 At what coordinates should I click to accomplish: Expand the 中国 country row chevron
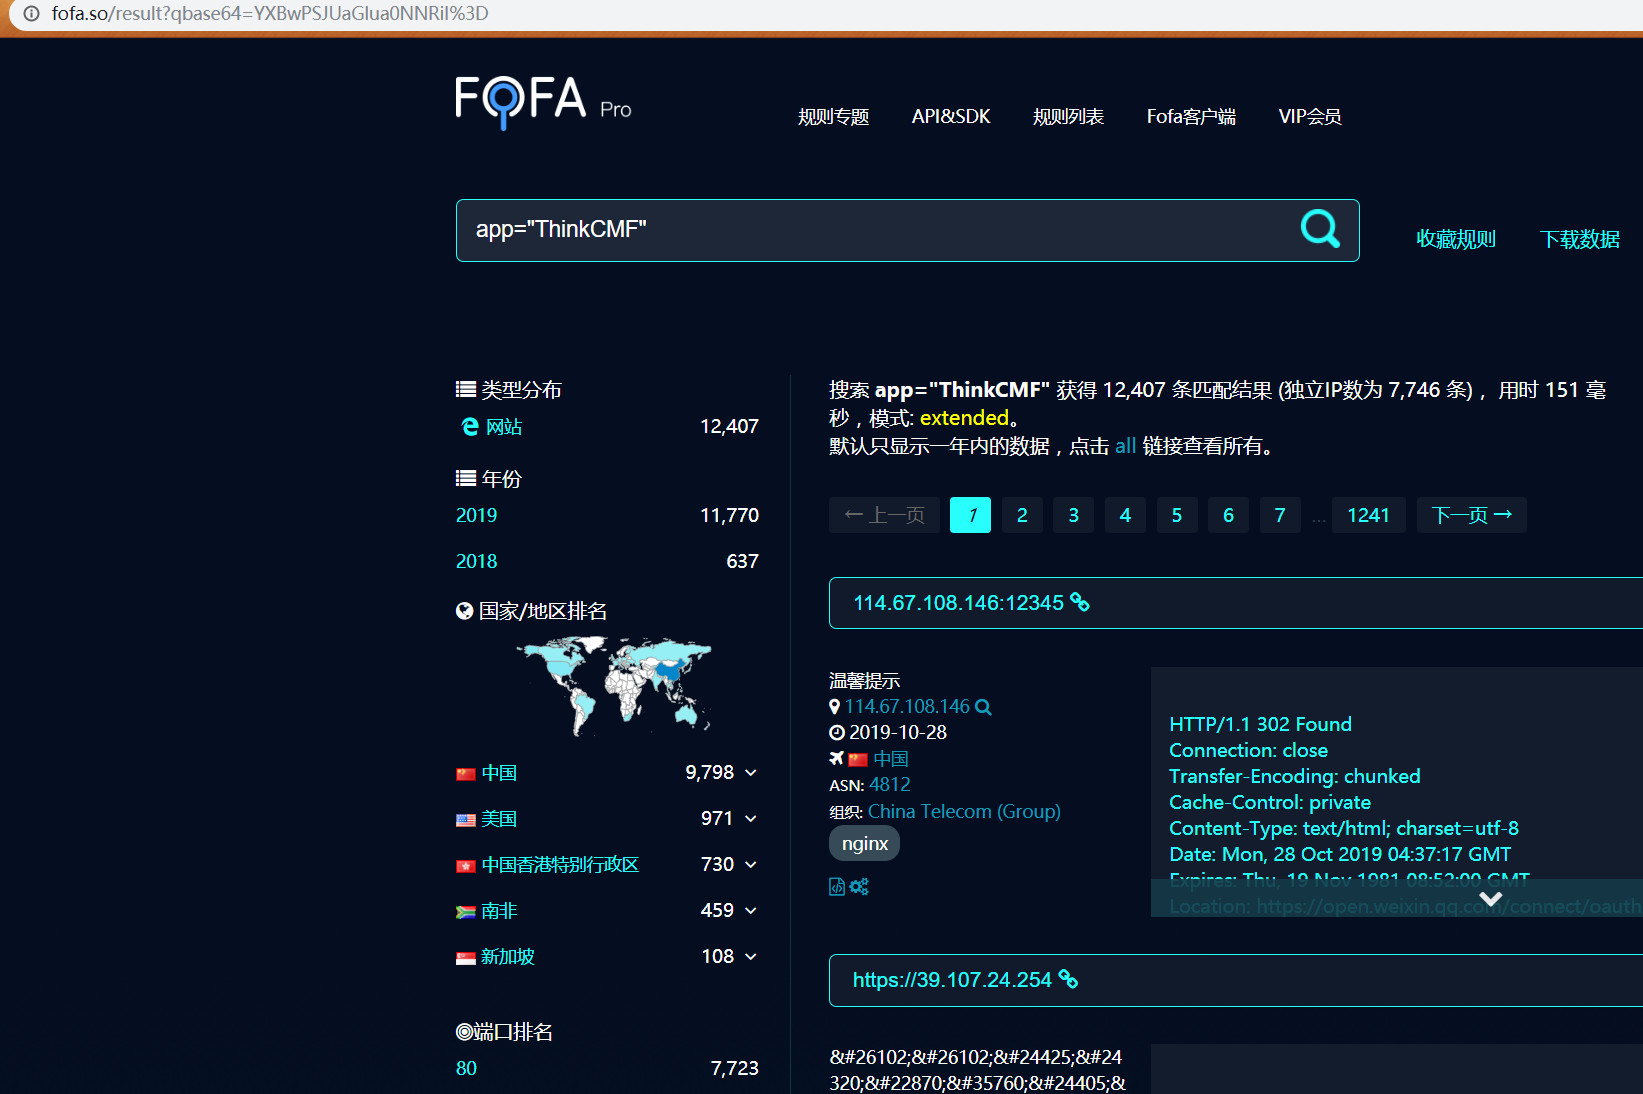751,773
